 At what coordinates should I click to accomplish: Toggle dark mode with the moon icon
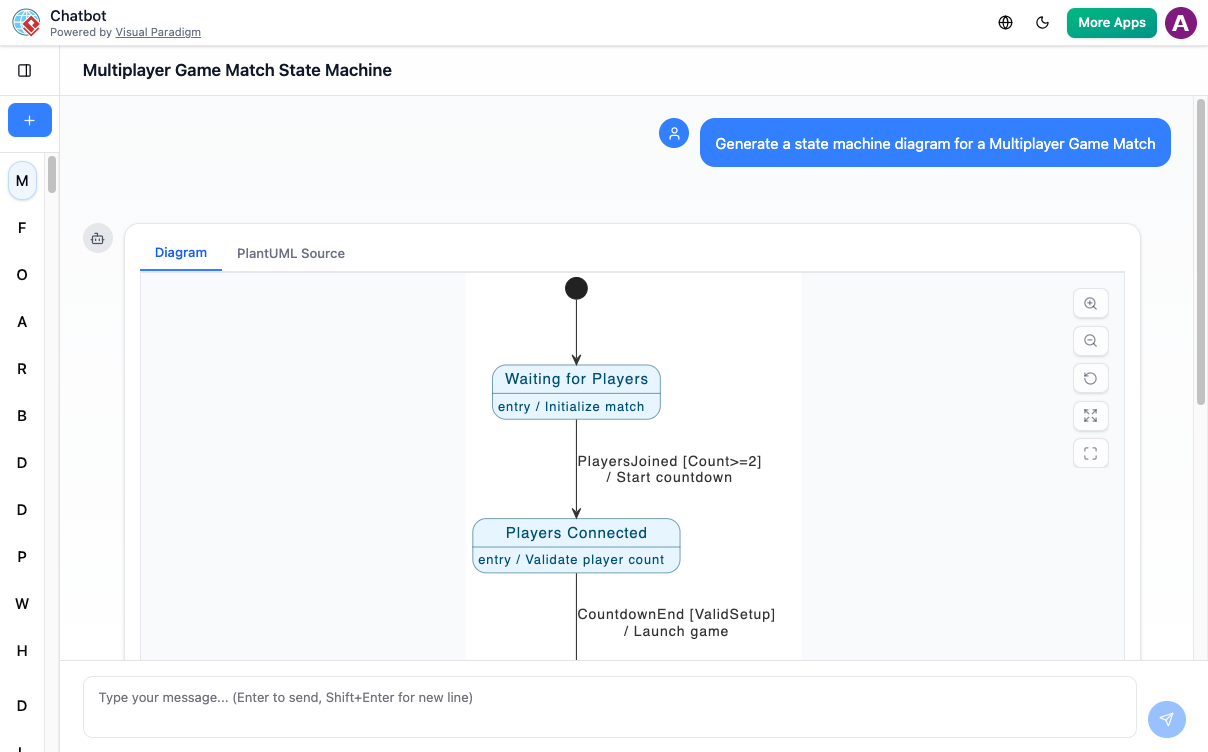point(1043,22)
